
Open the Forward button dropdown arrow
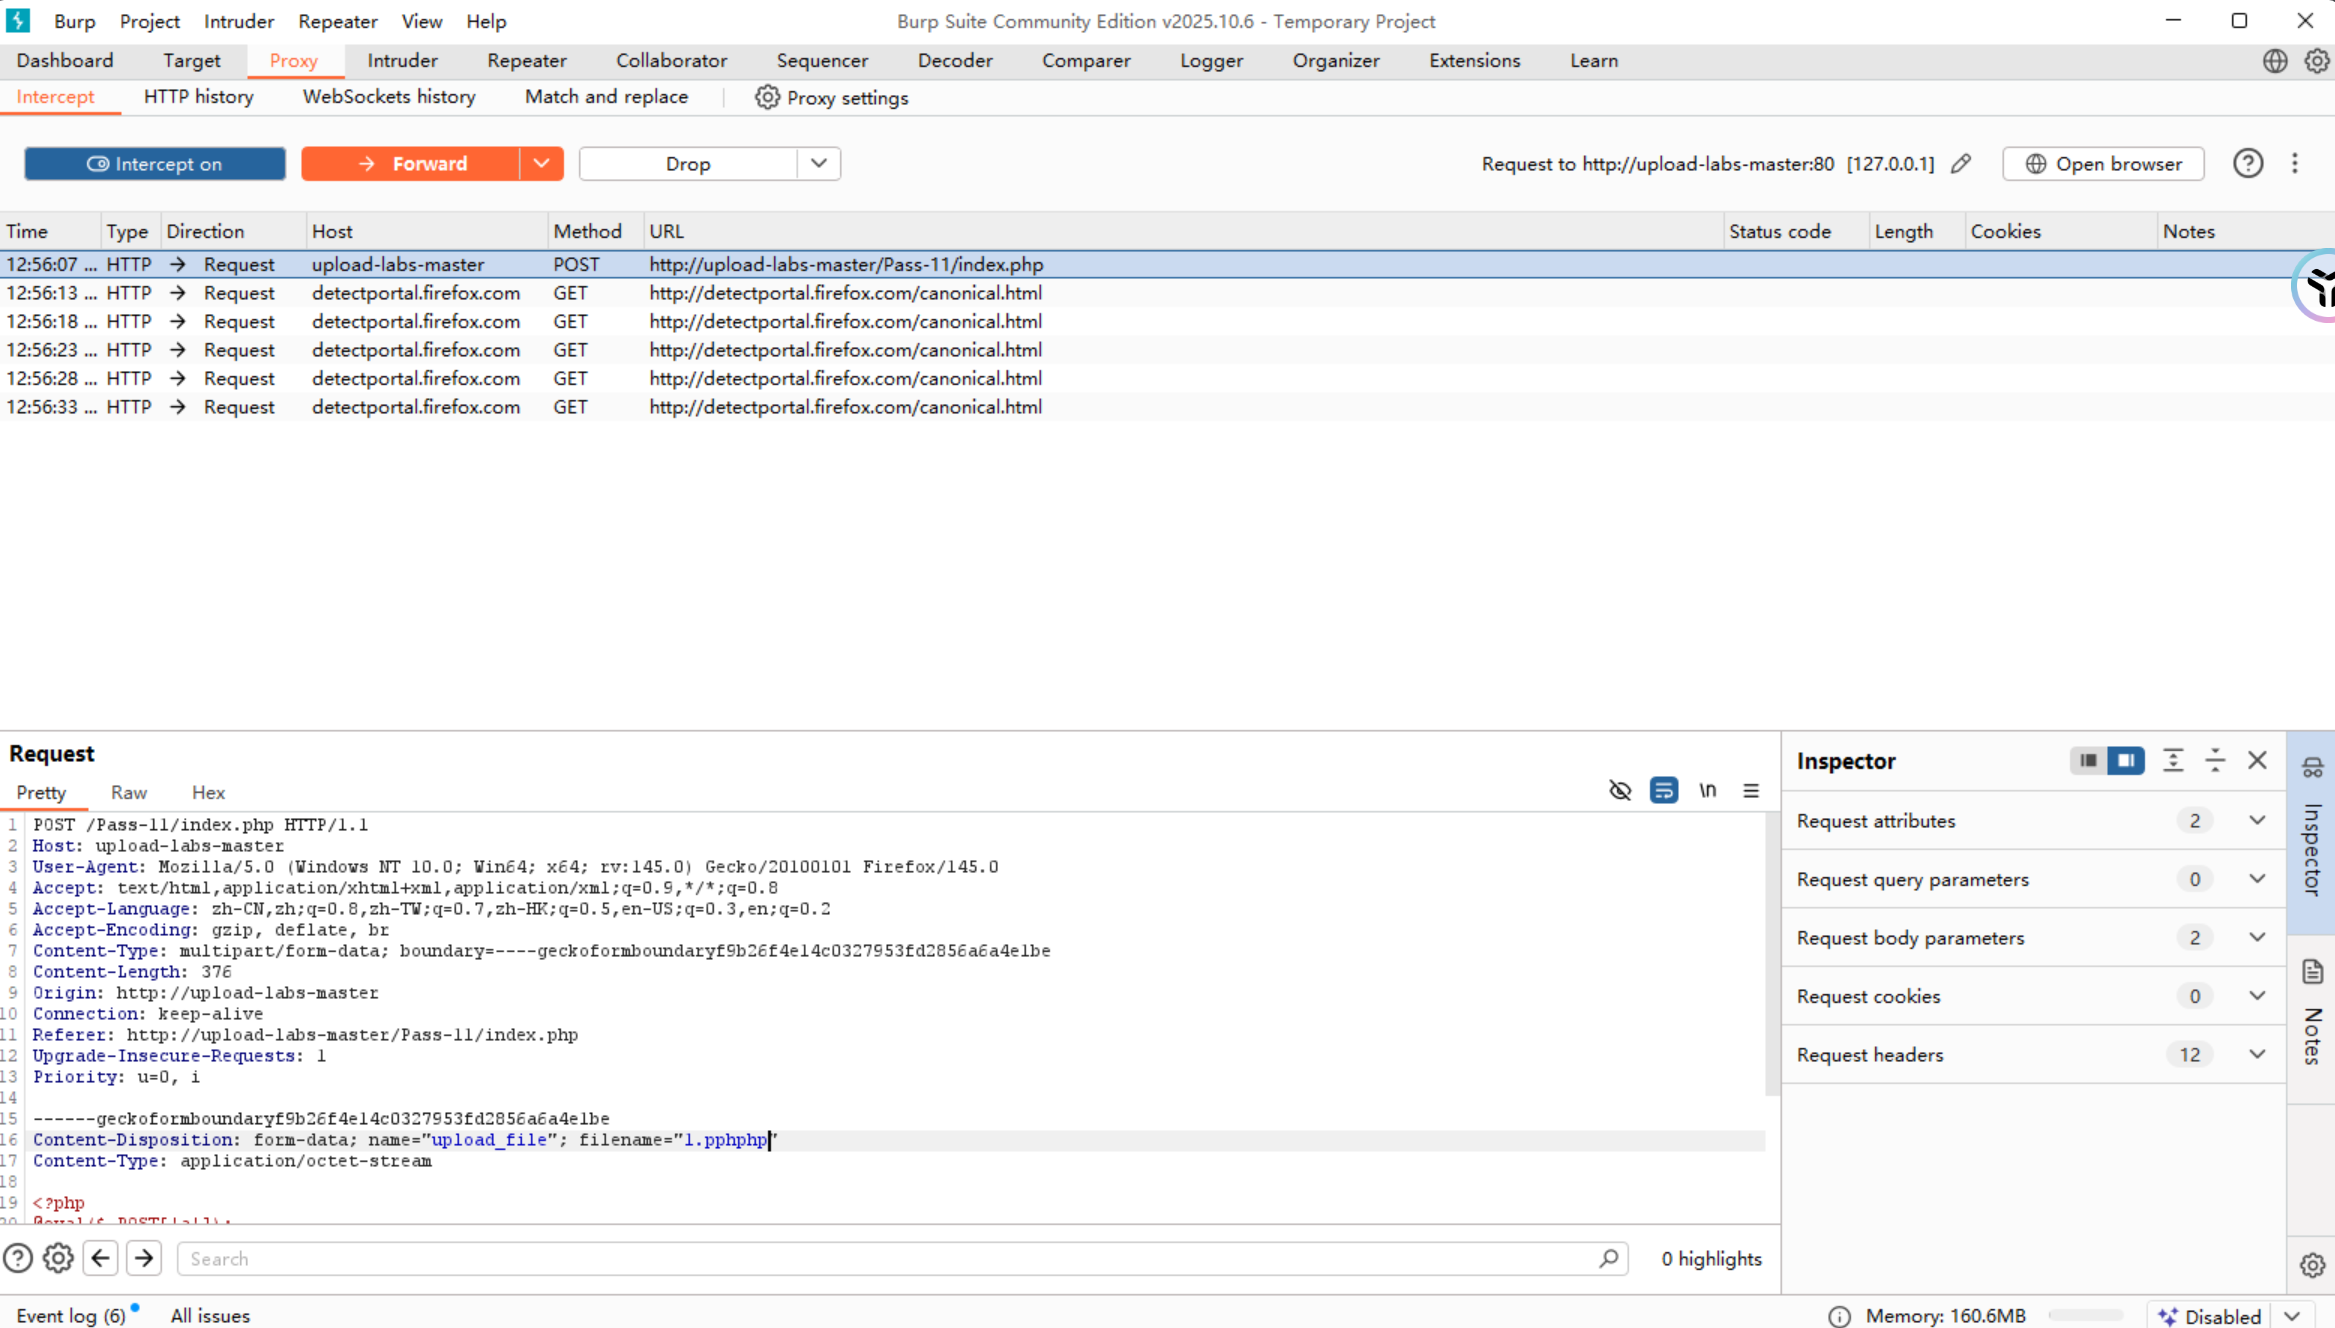click(541, 164)
